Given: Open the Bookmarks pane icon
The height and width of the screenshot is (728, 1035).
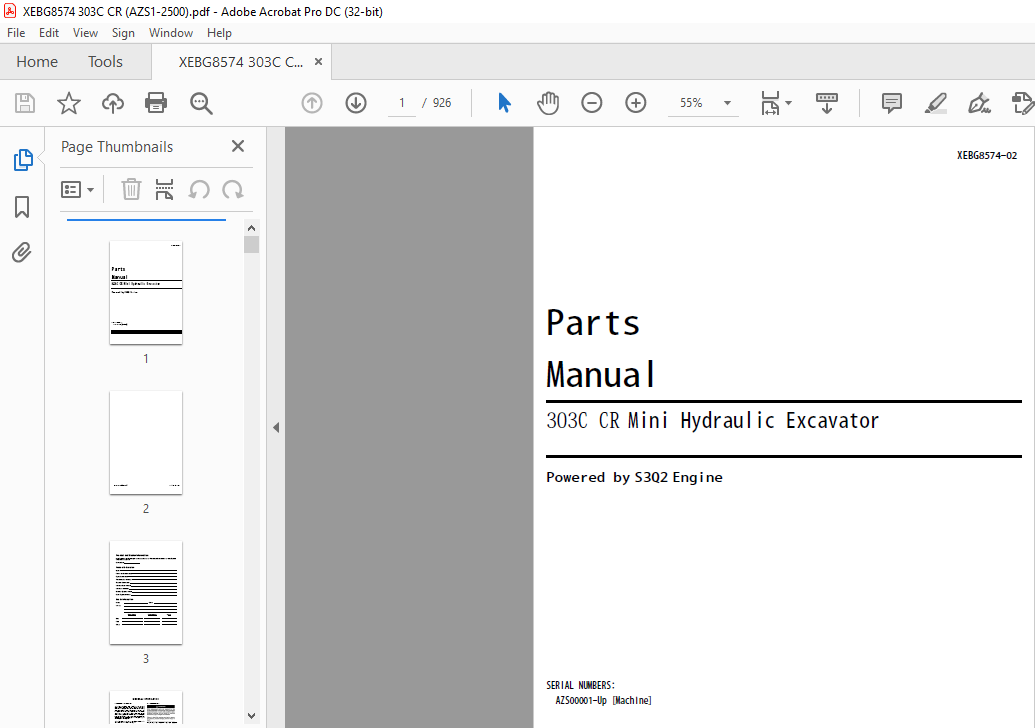Looking at the screenshot, I should click(22, 207).
